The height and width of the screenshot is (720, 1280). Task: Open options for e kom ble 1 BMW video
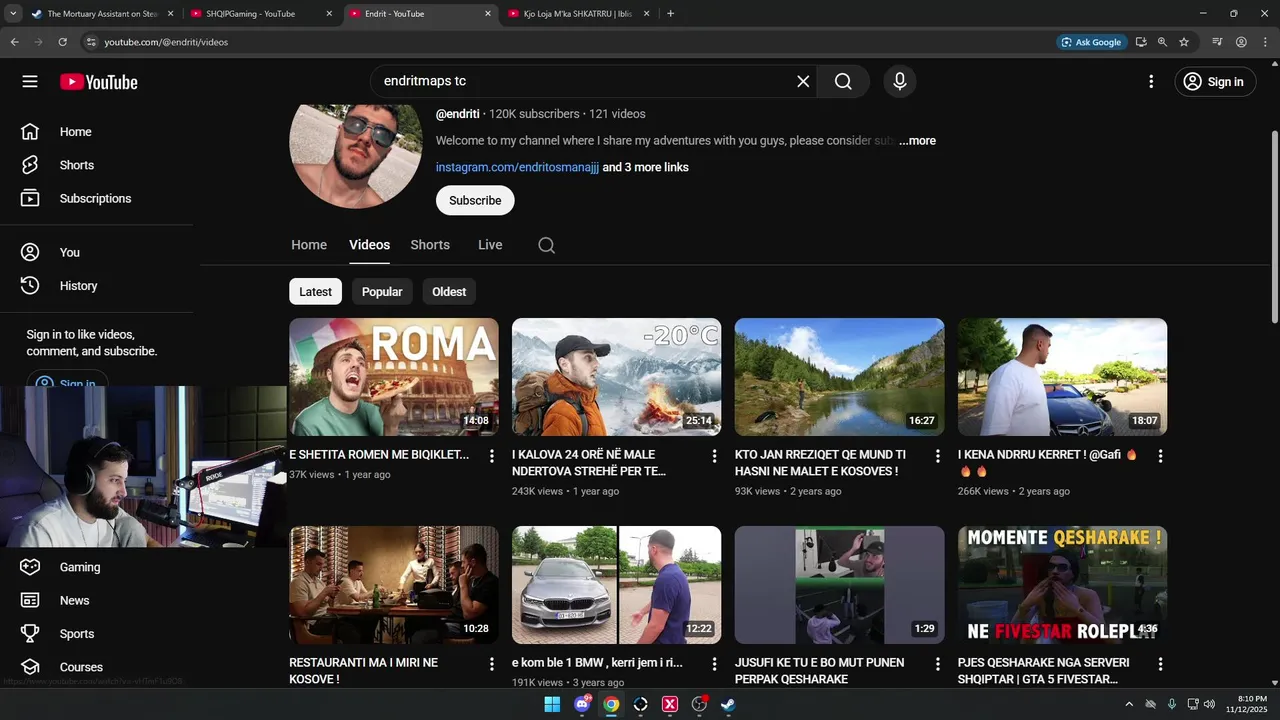coord(714,664)
